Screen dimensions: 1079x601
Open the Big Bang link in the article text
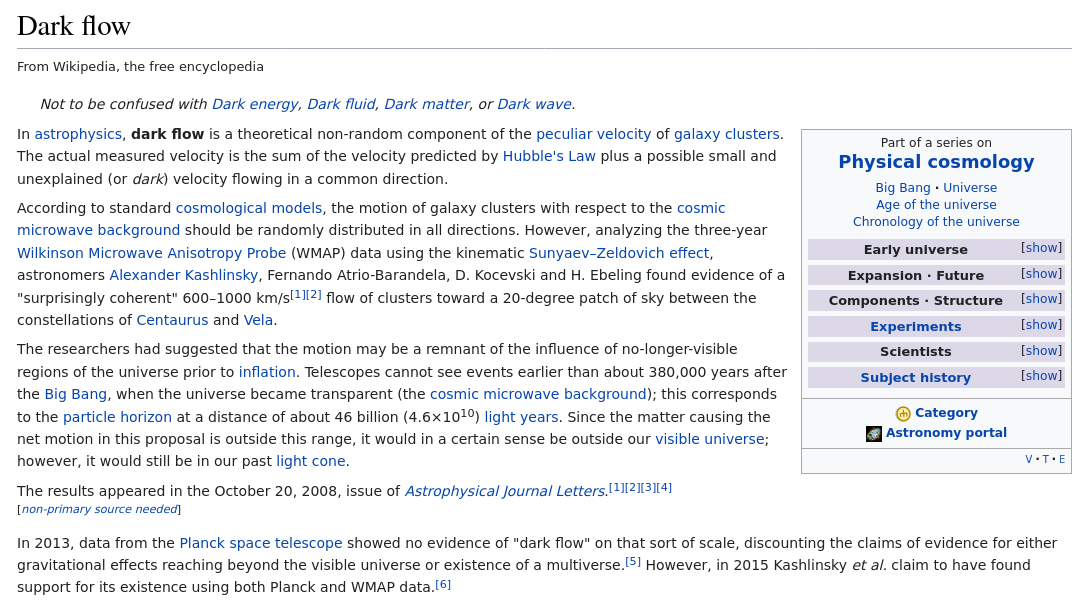pyautogui.click(x=76, y=394)
